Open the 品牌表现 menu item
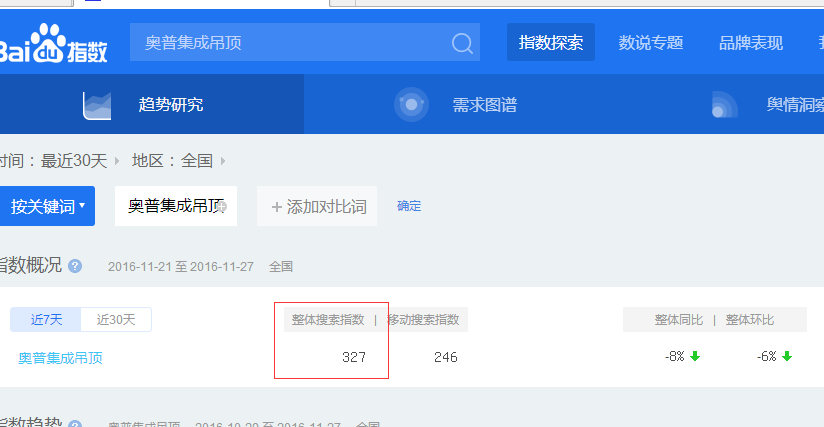 coord(750,43)
